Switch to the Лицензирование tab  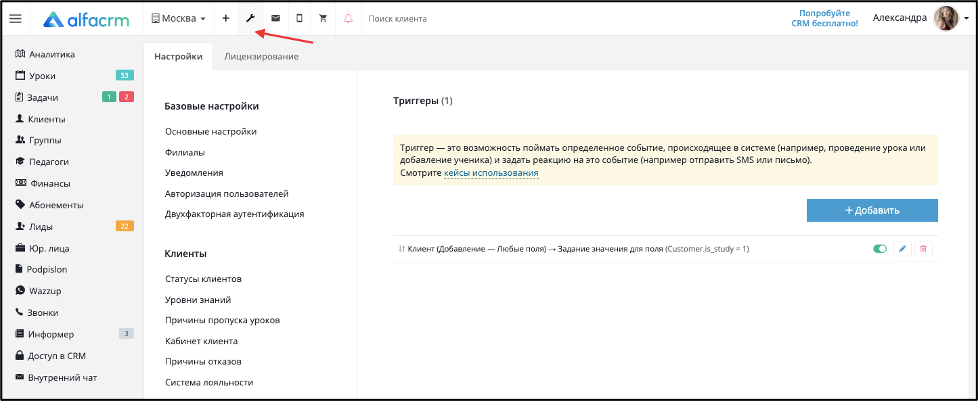pyautogui.click(x=261, y=57)
